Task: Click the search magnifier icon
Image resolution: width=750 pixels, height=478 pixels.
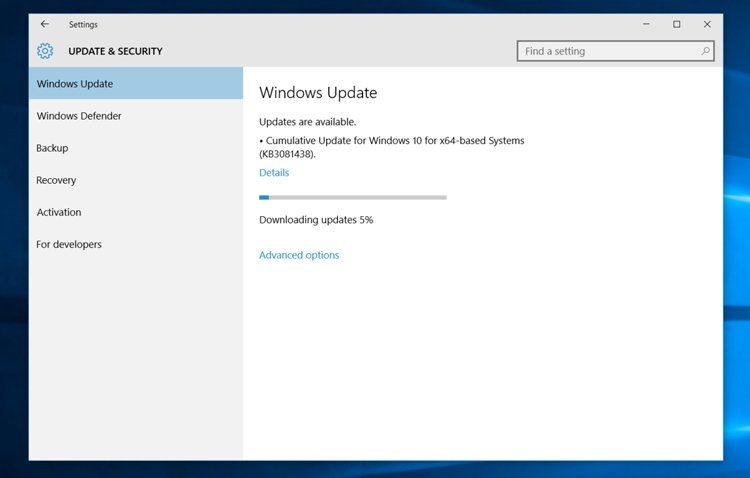Action: pyautogui.click(x=705, y=51)
